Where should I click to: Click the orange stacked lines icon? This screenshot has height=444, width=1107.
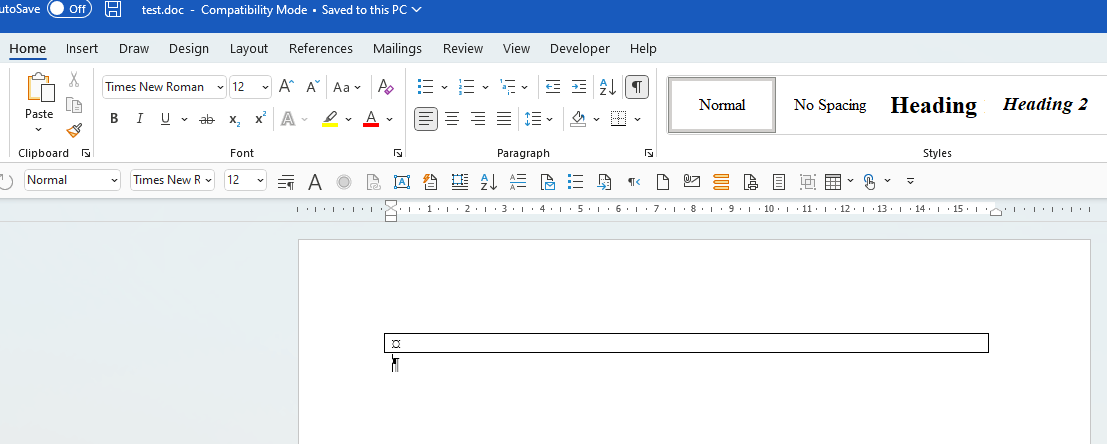click(721, 182)
